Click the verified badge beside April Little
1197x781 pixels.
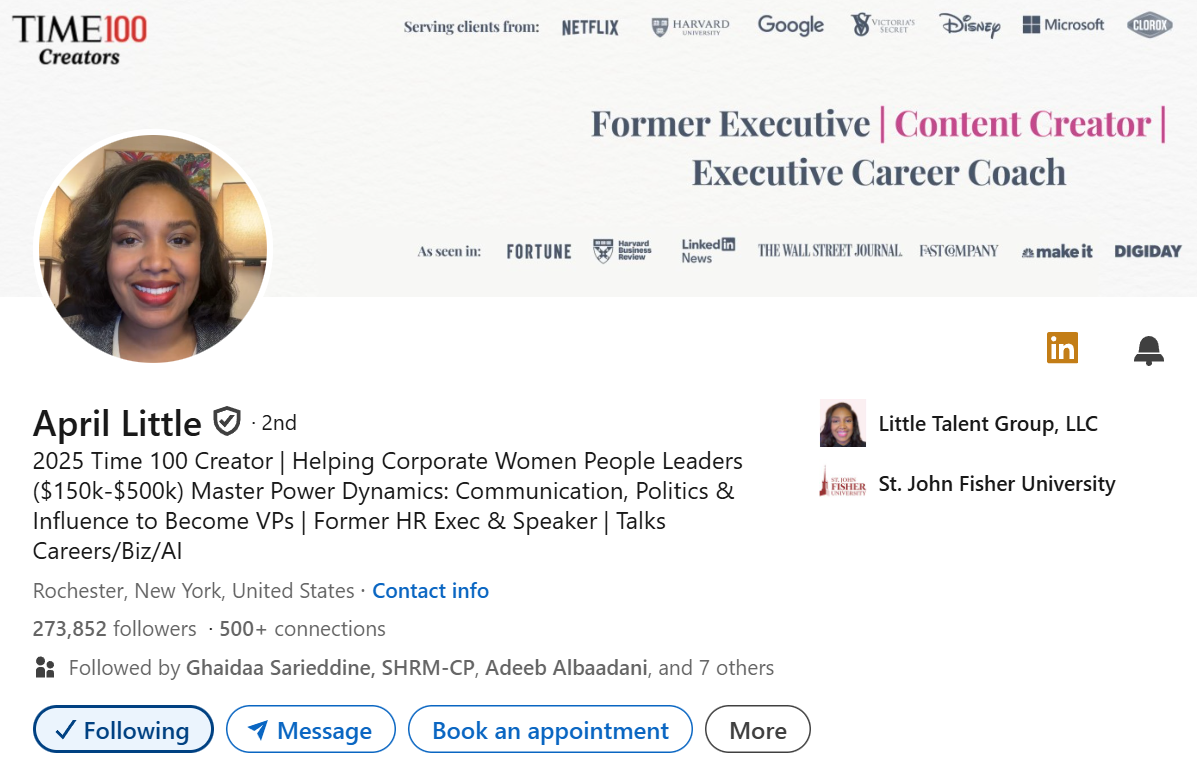tap(227, 422)
